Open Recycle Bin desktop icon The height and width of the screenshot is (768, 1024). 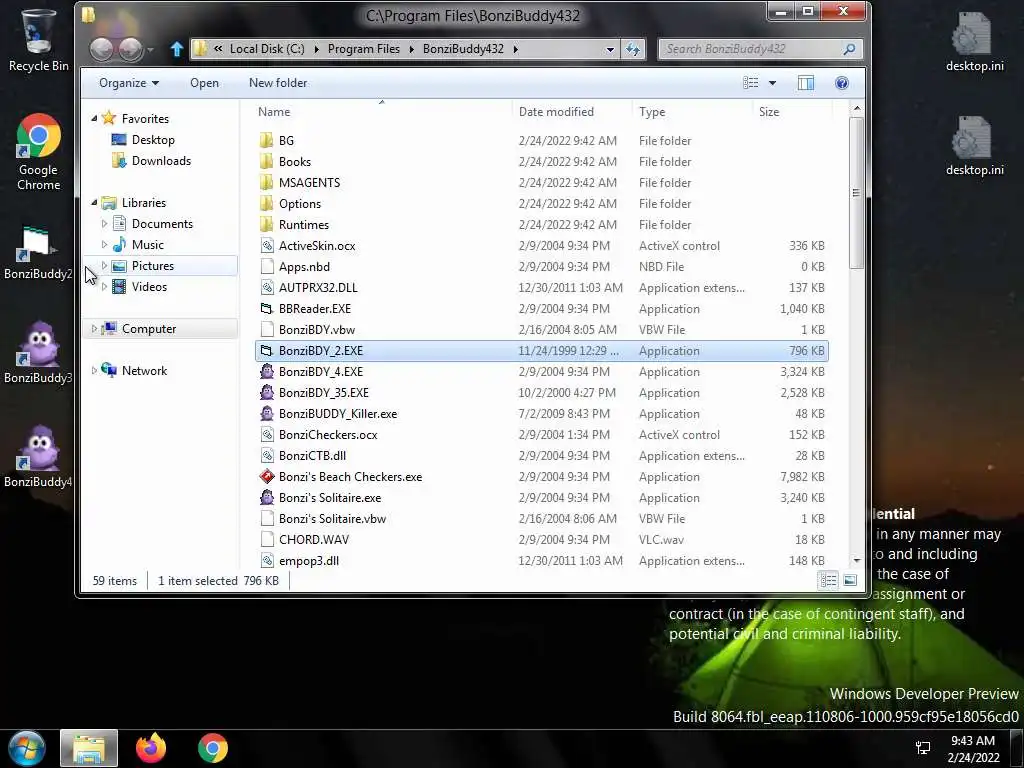click(x=38, y=40)
